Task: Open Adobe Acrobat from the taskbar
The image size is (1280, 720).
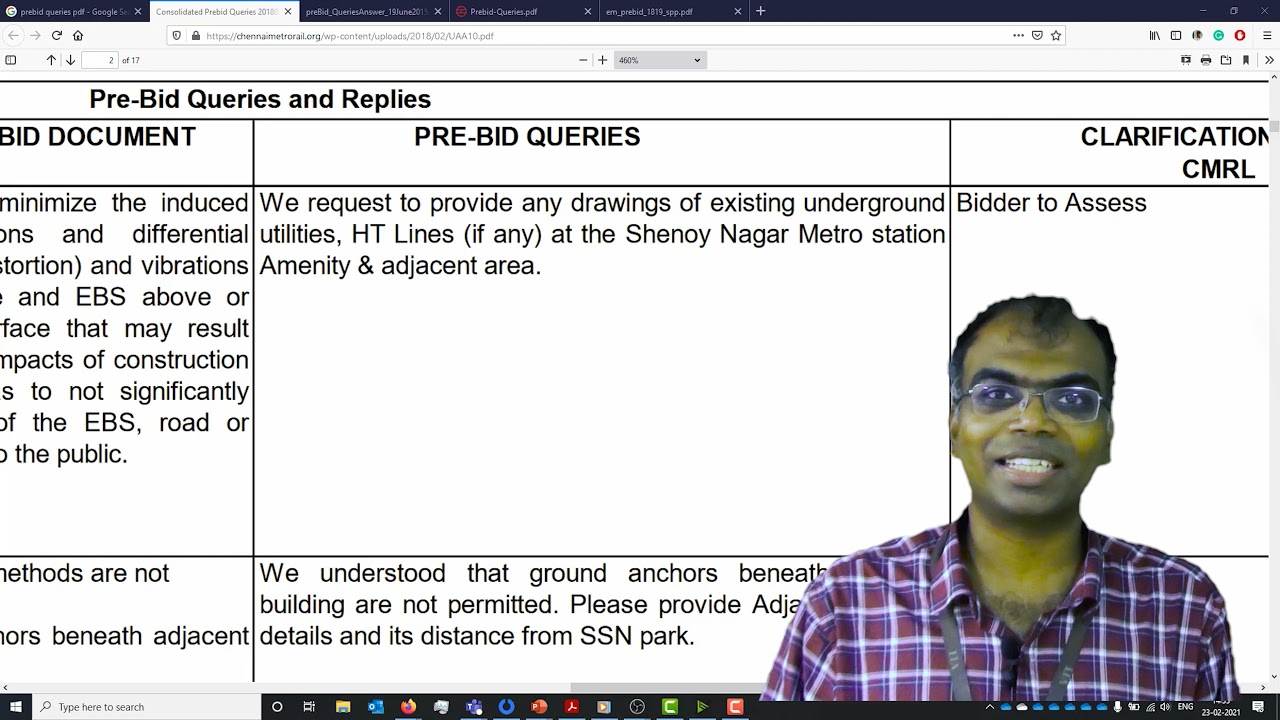Action: tap(572, 707)
